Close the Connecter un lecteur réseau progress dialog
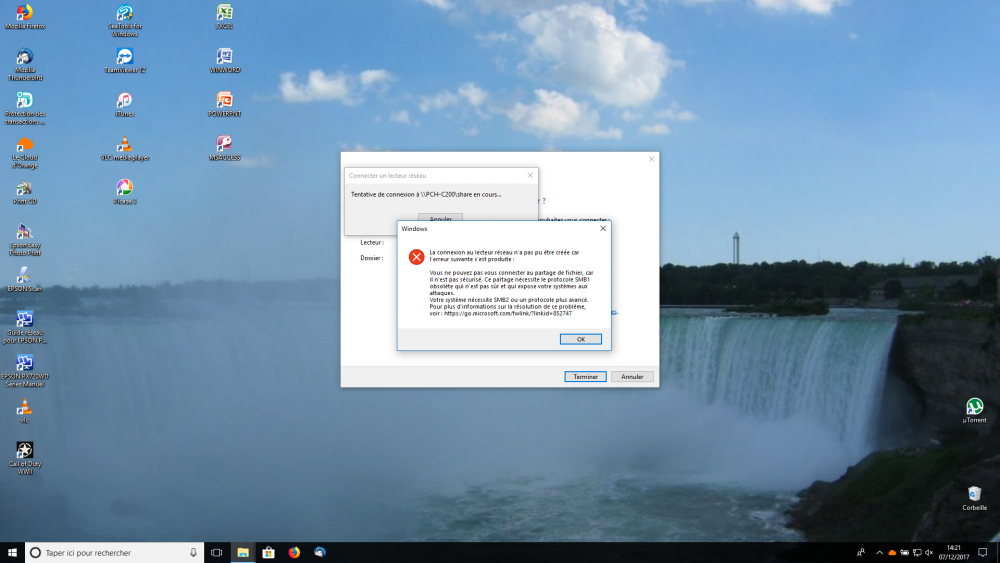 pyautogui.click(x=530, y=175)
